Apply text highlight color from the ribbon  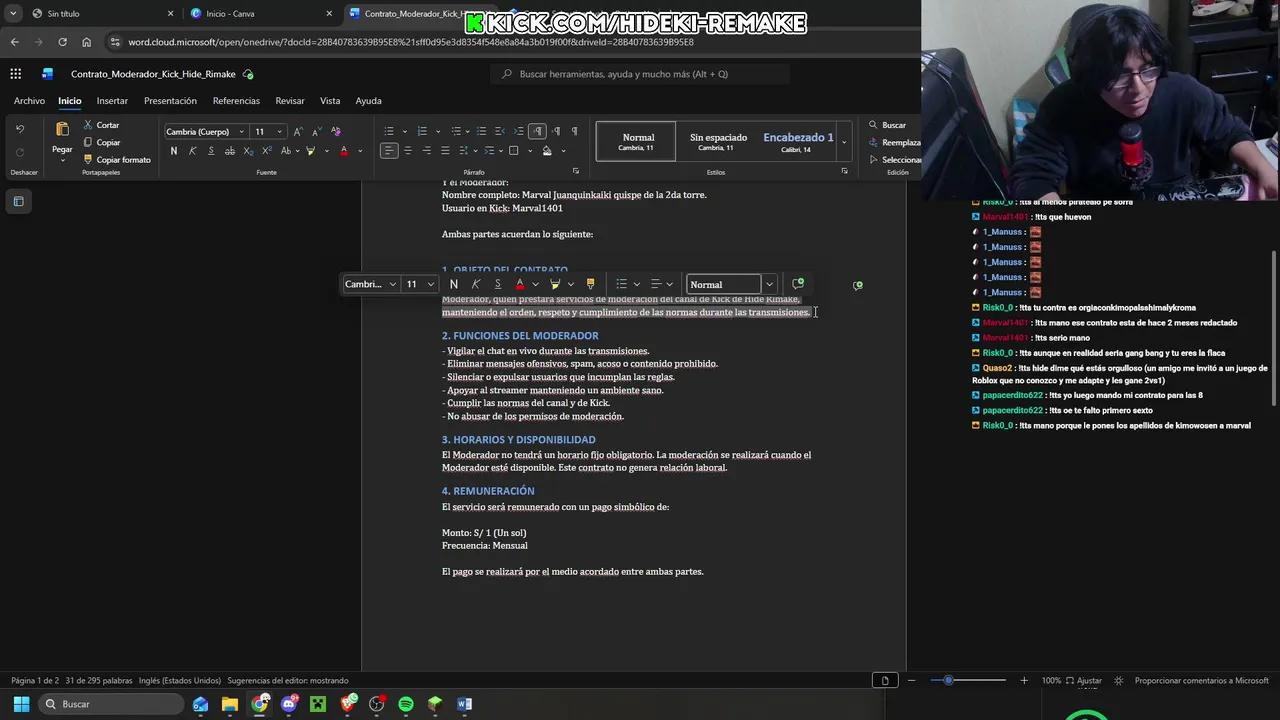click(312, 150)
